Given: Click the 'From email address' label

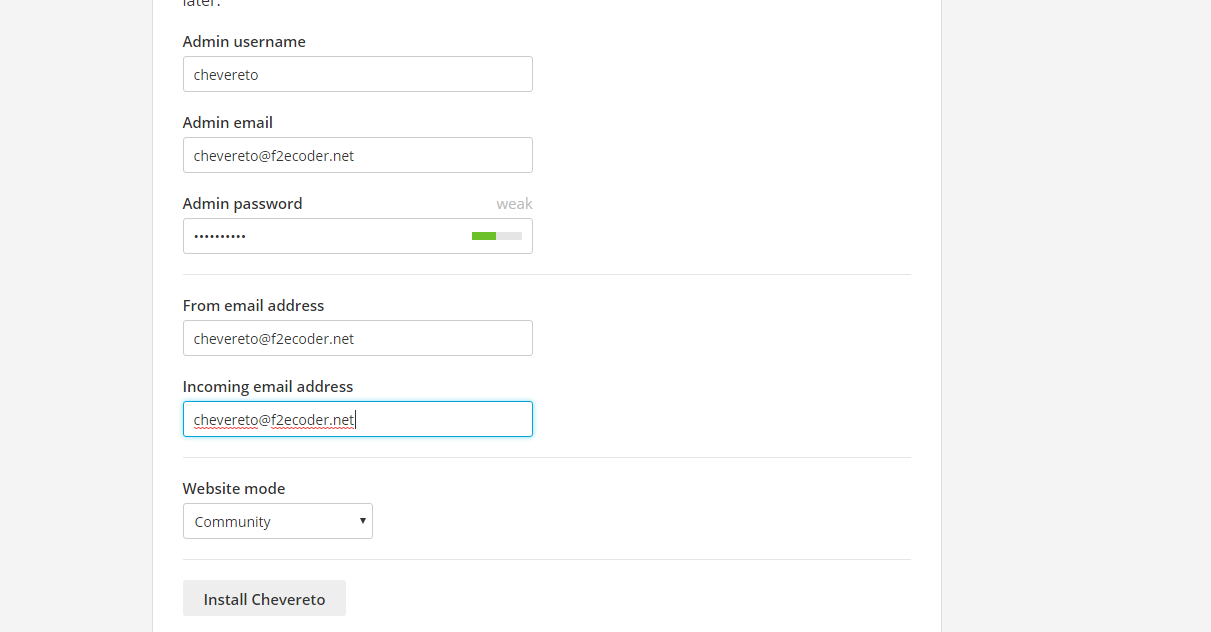Looking at the screenshot, I should click(x=253, y=306).
